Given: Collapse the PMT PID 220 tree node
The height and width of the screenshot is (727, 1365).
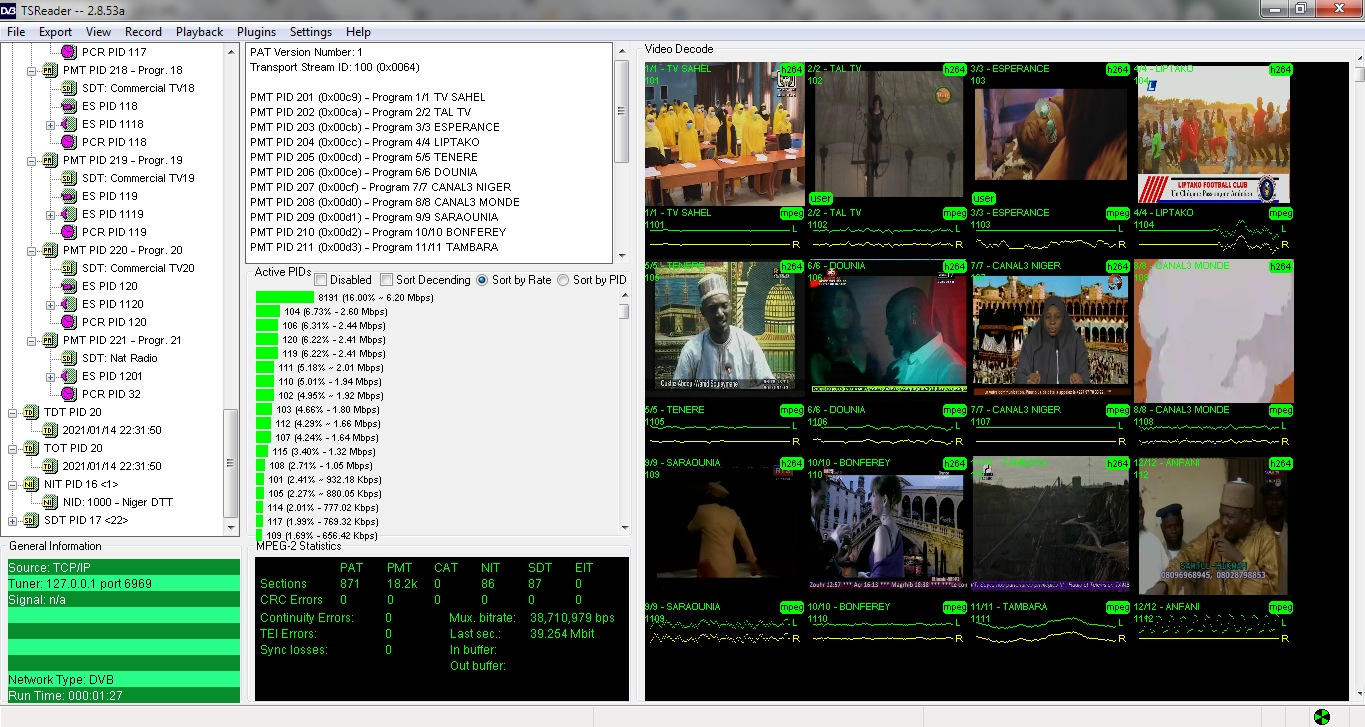Looking at the screenshot, I should (x=32, y=250).
